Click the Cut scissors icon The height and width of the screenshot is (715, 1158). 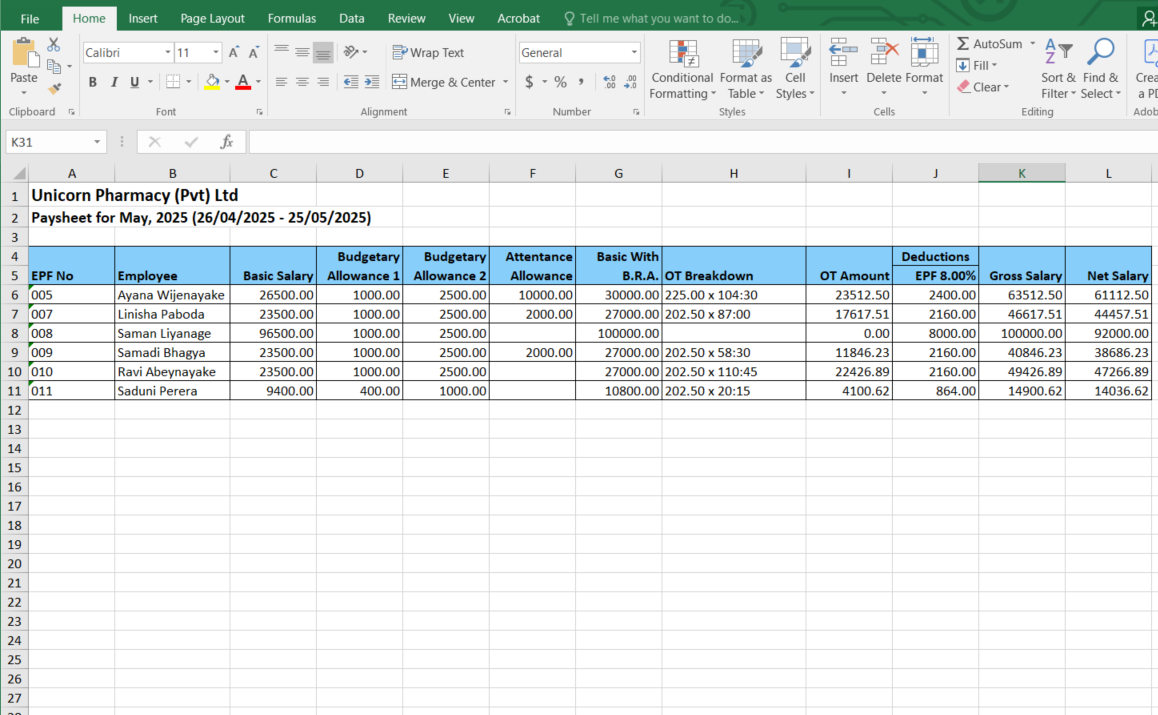tap(53, 45)
